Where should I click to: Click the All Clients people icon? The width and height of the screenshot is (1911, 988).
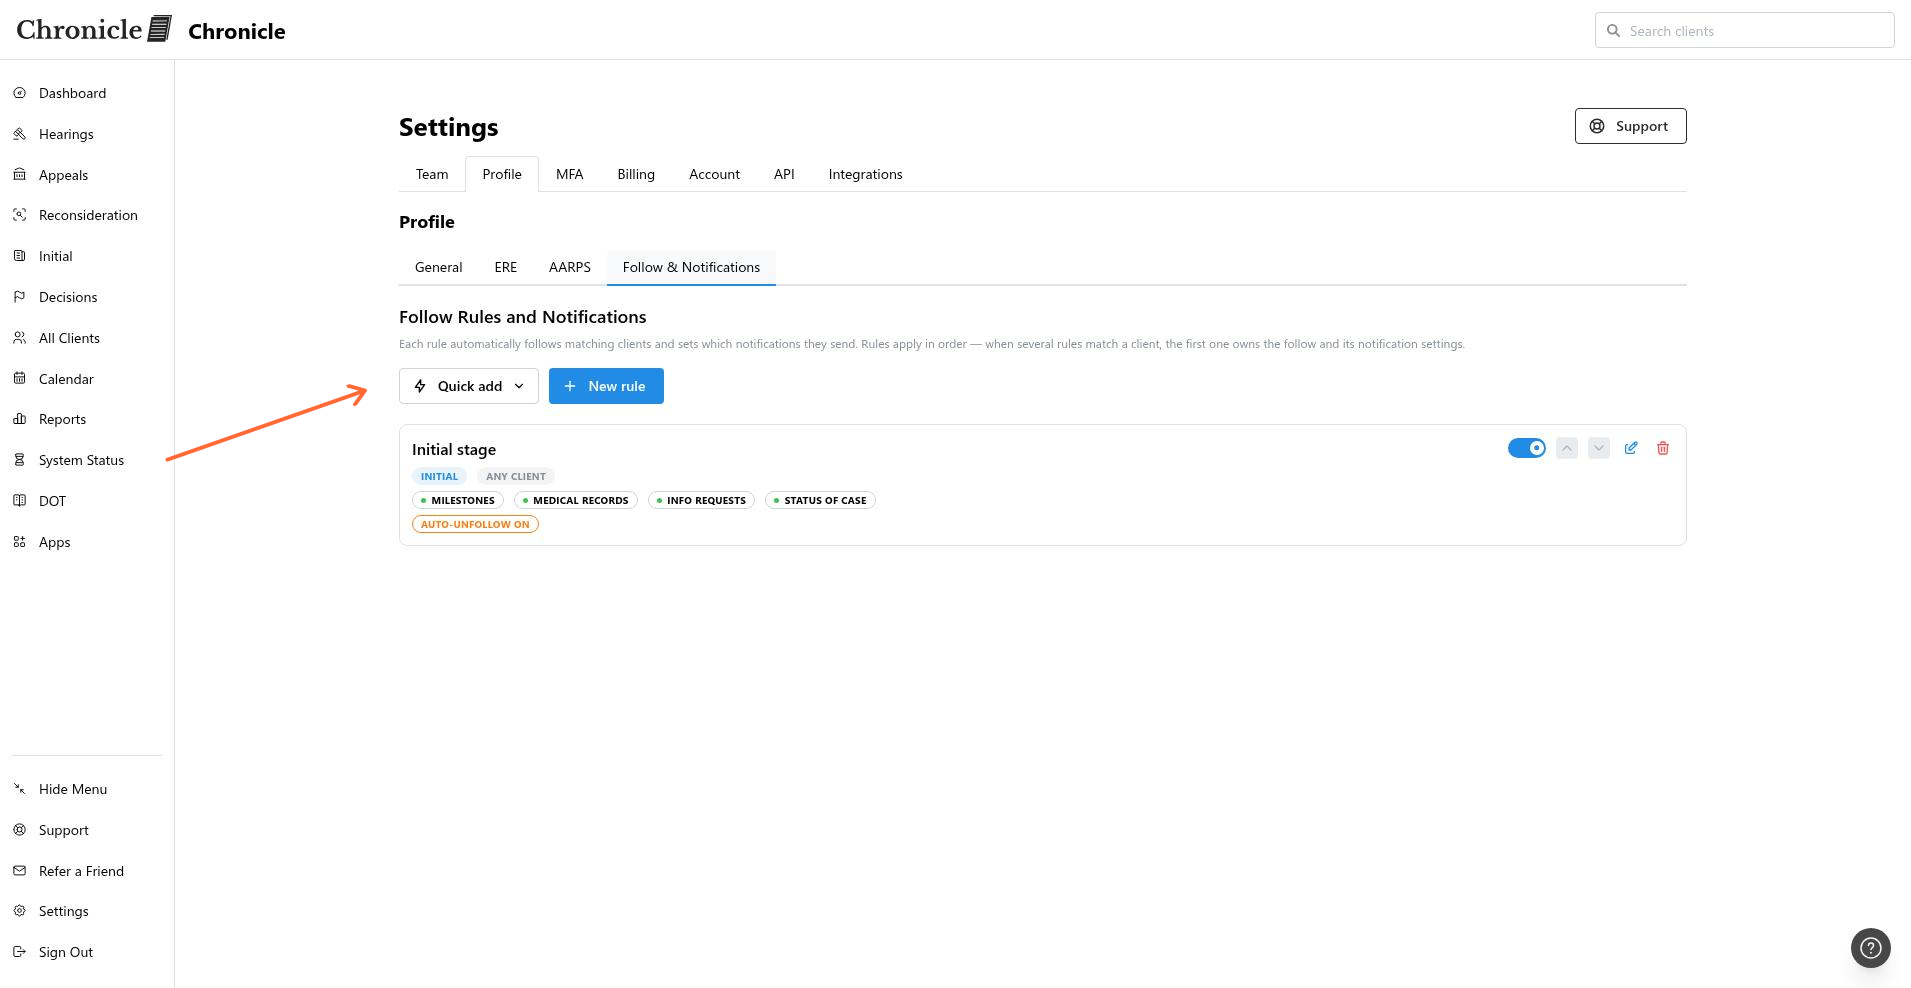pyautogui.click(x=19, y=338)
